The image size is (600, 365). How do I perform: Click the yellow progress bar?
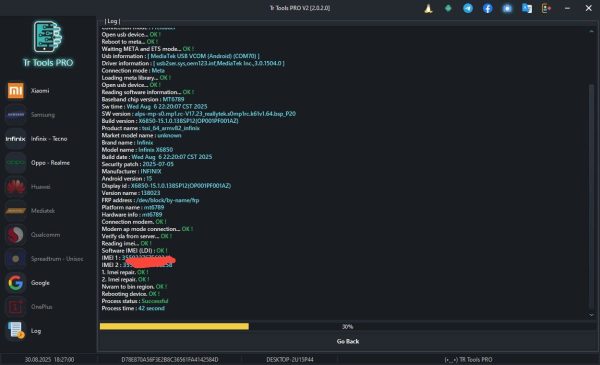tap(174, 326)
